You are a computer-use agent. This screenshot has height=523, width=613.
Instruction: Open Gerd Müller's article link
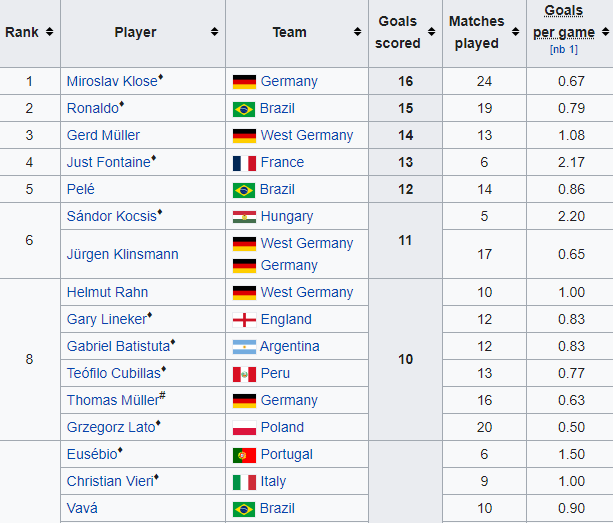(103, 135)
